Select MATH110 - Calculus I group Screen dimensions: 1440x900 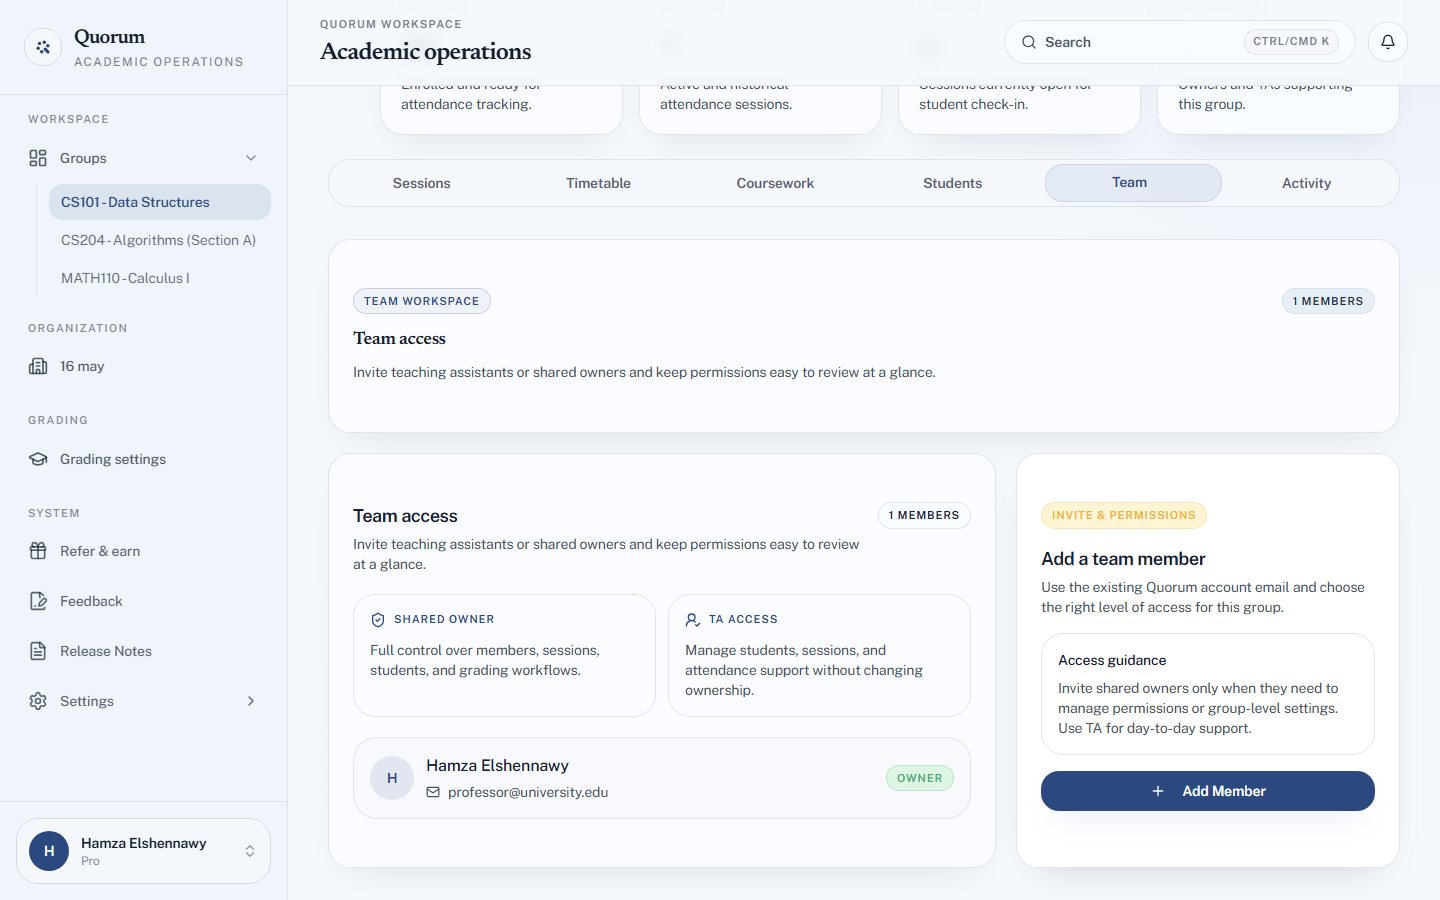pos(160,278)
